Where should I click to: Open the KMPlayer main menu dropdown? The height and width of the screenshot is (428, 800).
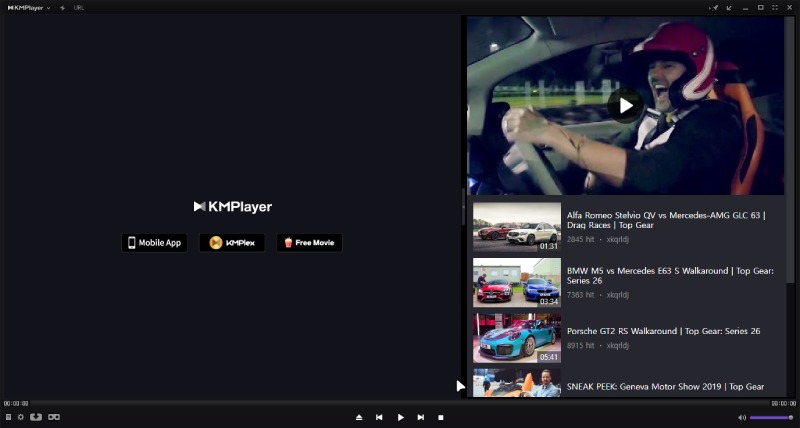(29, 8)
